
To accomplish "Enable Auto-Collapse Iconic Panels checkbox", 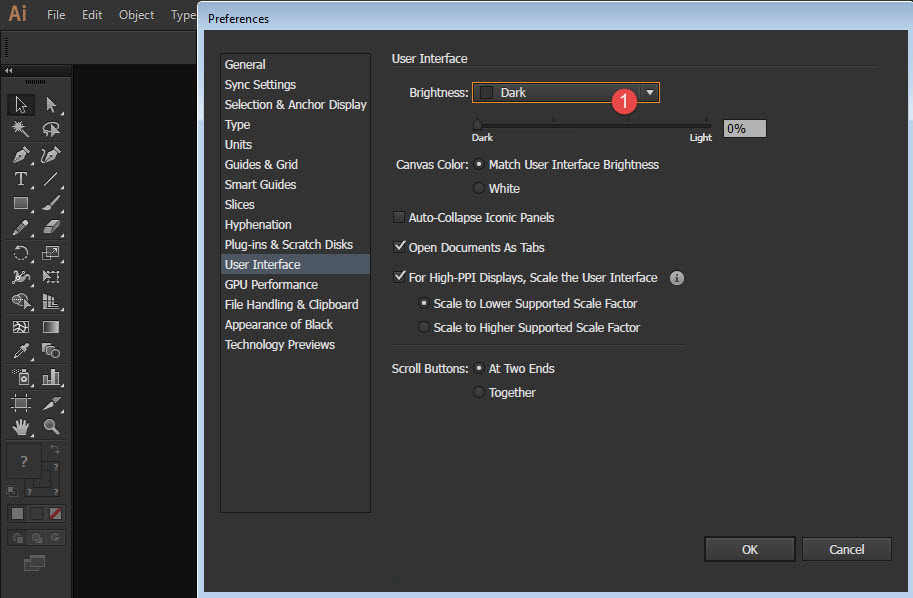I will (399, 217).
